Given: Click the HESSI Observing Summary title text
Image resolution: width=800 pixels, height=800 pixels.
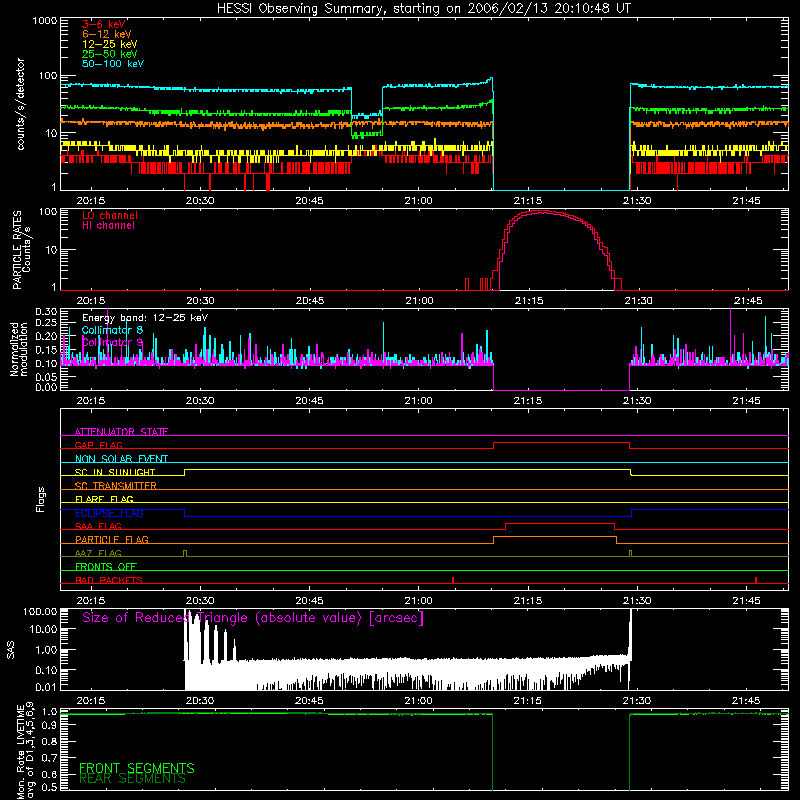Looking at the screenshot, I should tap(423, 9).
